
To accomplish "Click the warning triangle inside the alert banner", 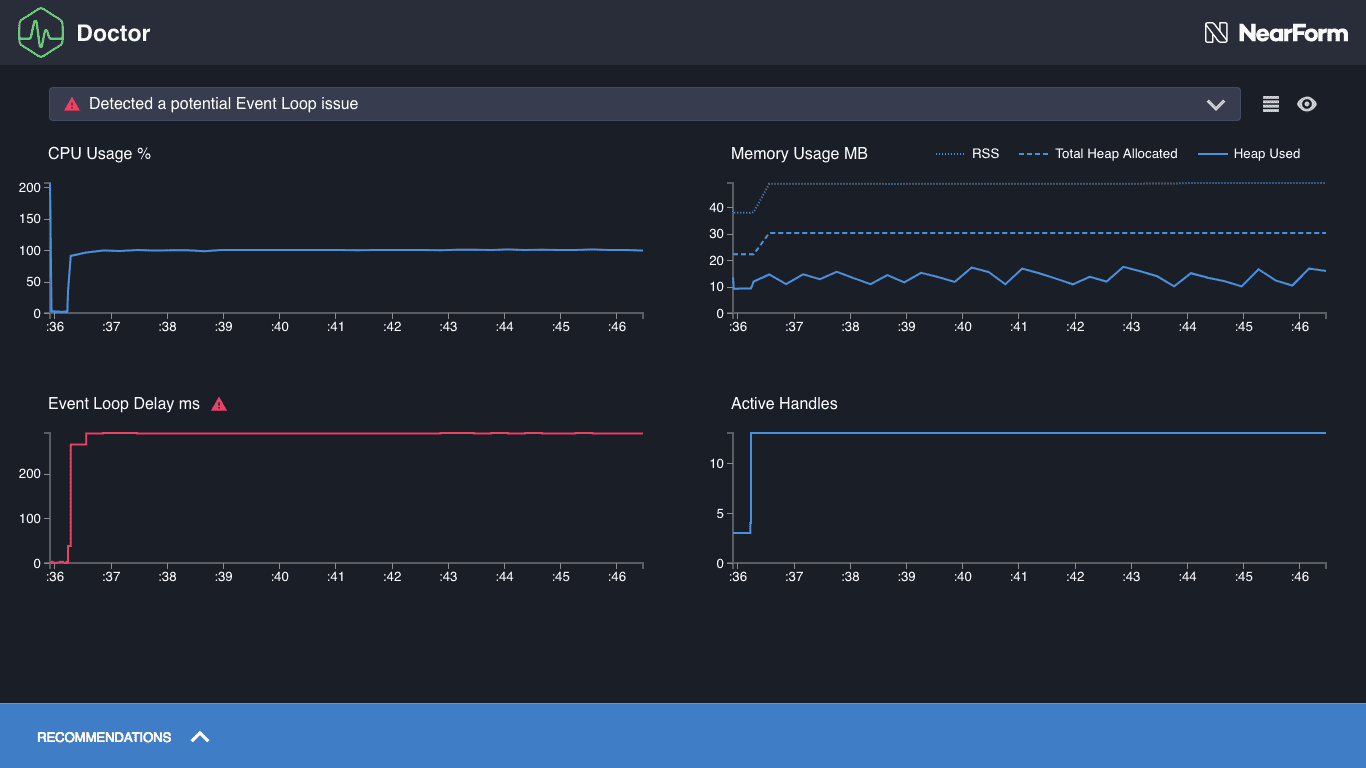I will 70,103.
